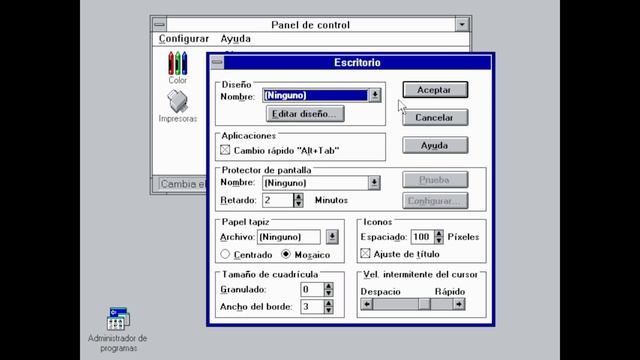Open the Configurar menu
Screen dimensions: 640x360
(184, 39)
